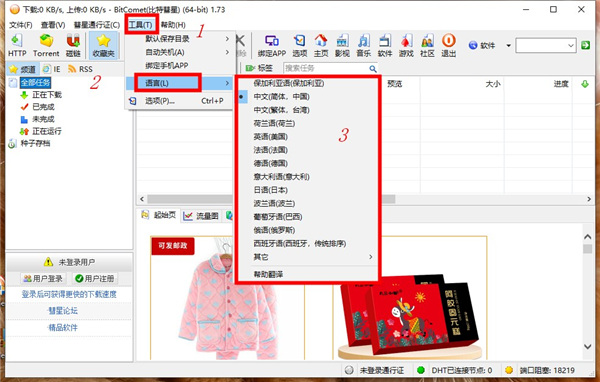Toggle the 收藏夹 favorites star icon

[103, 45]
